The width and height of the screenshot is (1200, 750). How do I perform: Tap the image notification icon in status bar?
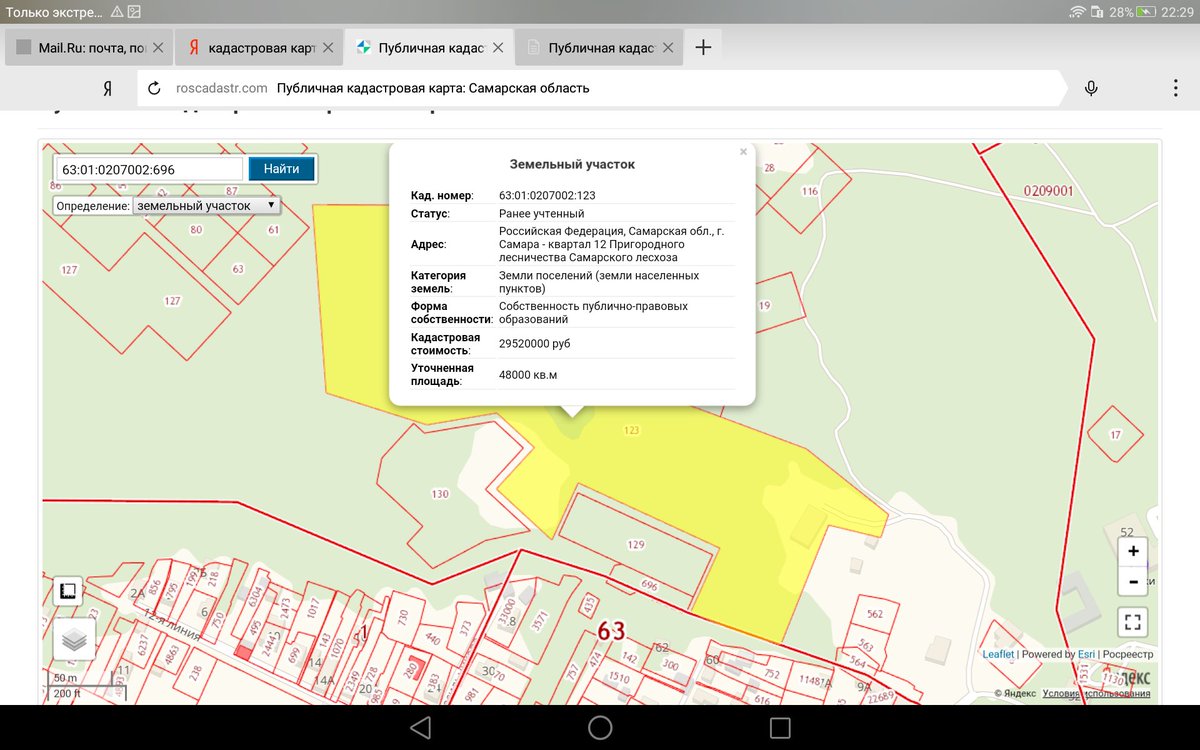(134, 12)
